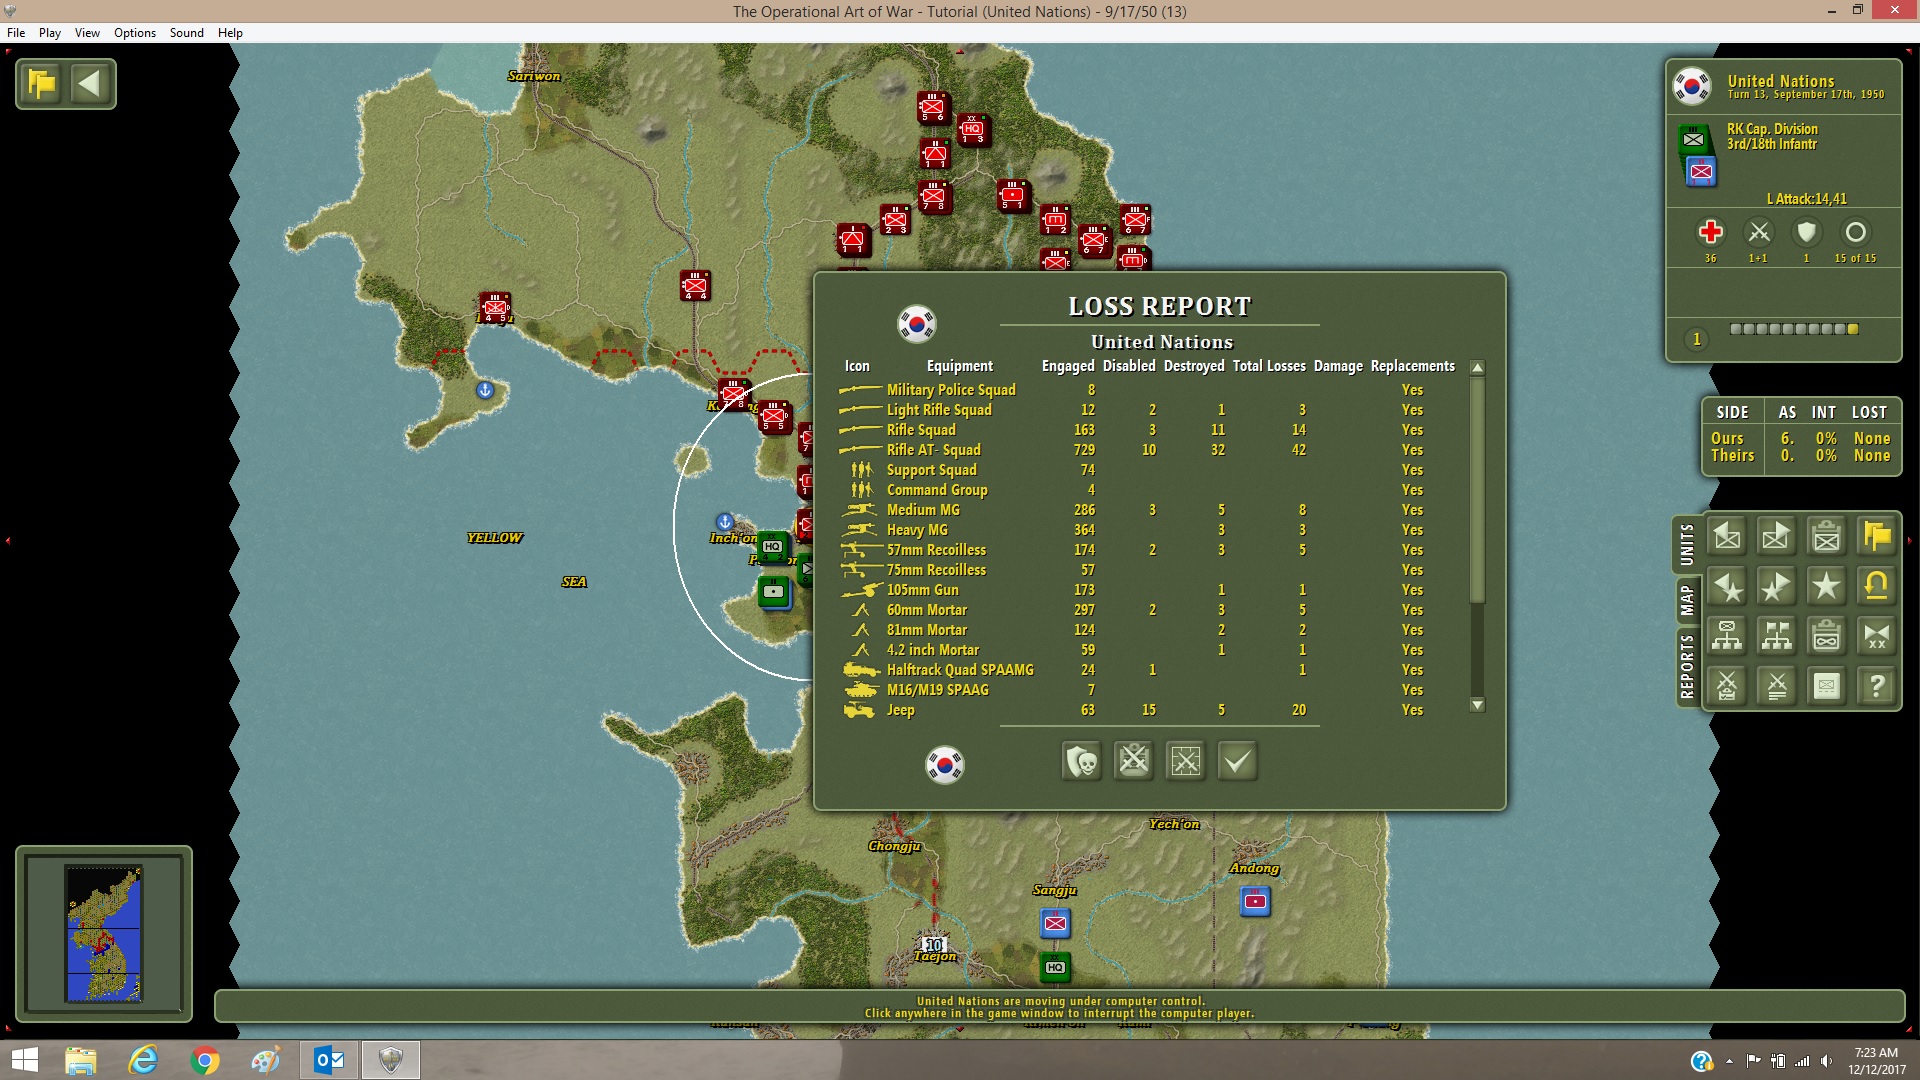Viewport: 1920px width, 1080px height.
Task: Select the green HQ counter at Inch'on
Action: pos(772,546)
